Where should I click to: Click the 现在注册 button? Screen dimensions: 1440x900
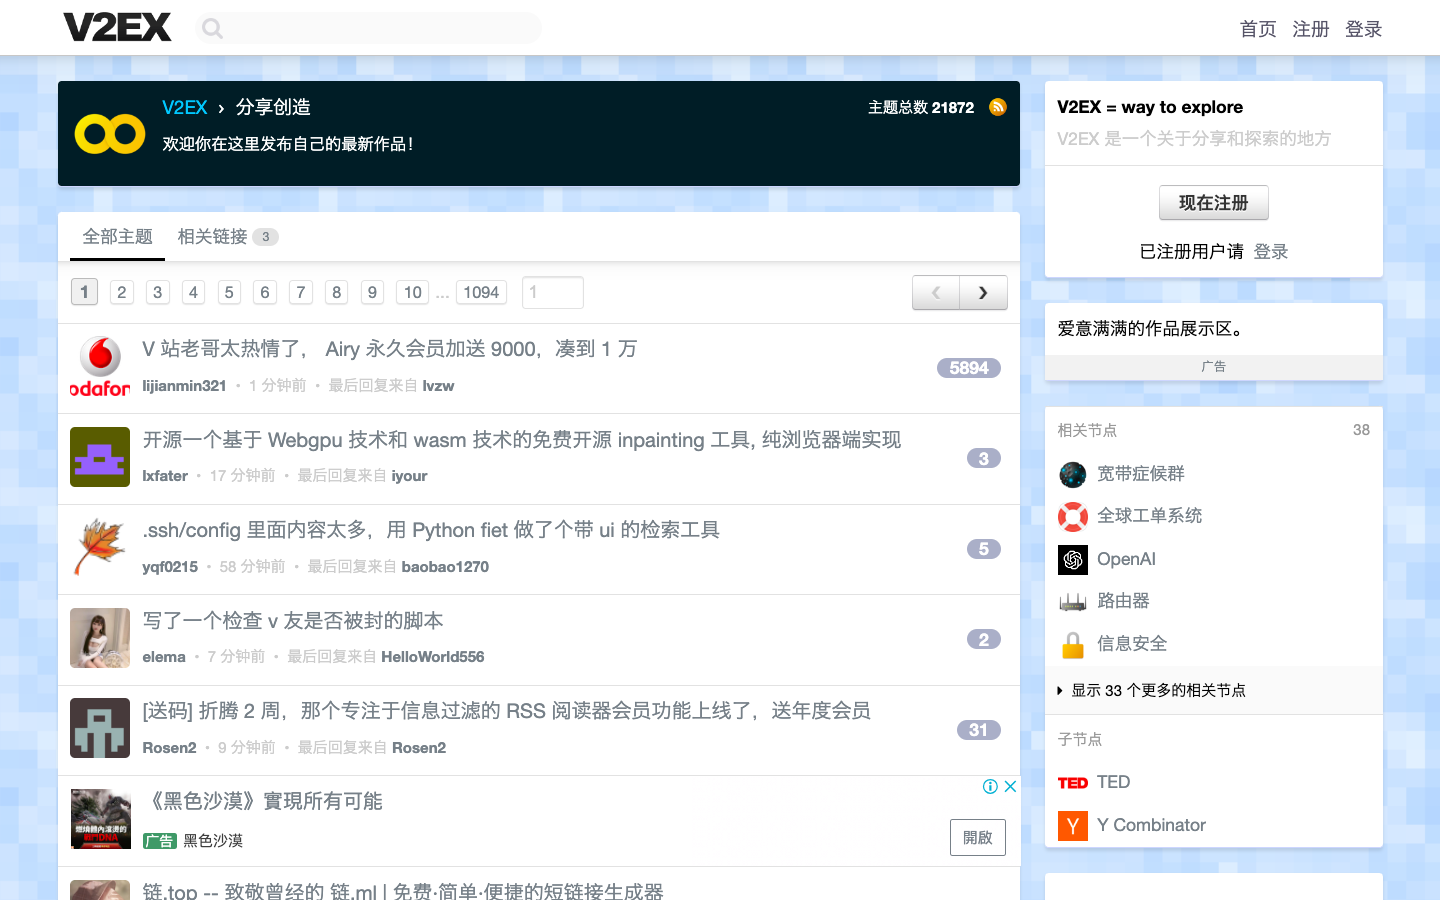point(1213,202)
